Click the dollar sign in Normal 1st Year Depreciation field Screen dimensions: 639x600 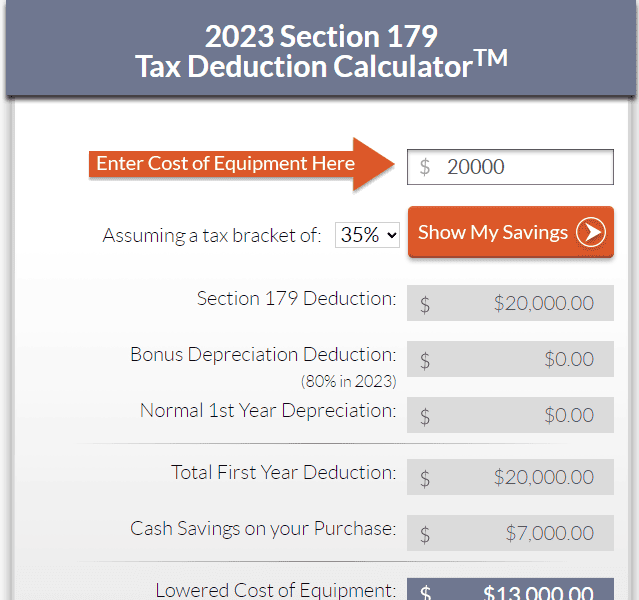click(425, 416)
